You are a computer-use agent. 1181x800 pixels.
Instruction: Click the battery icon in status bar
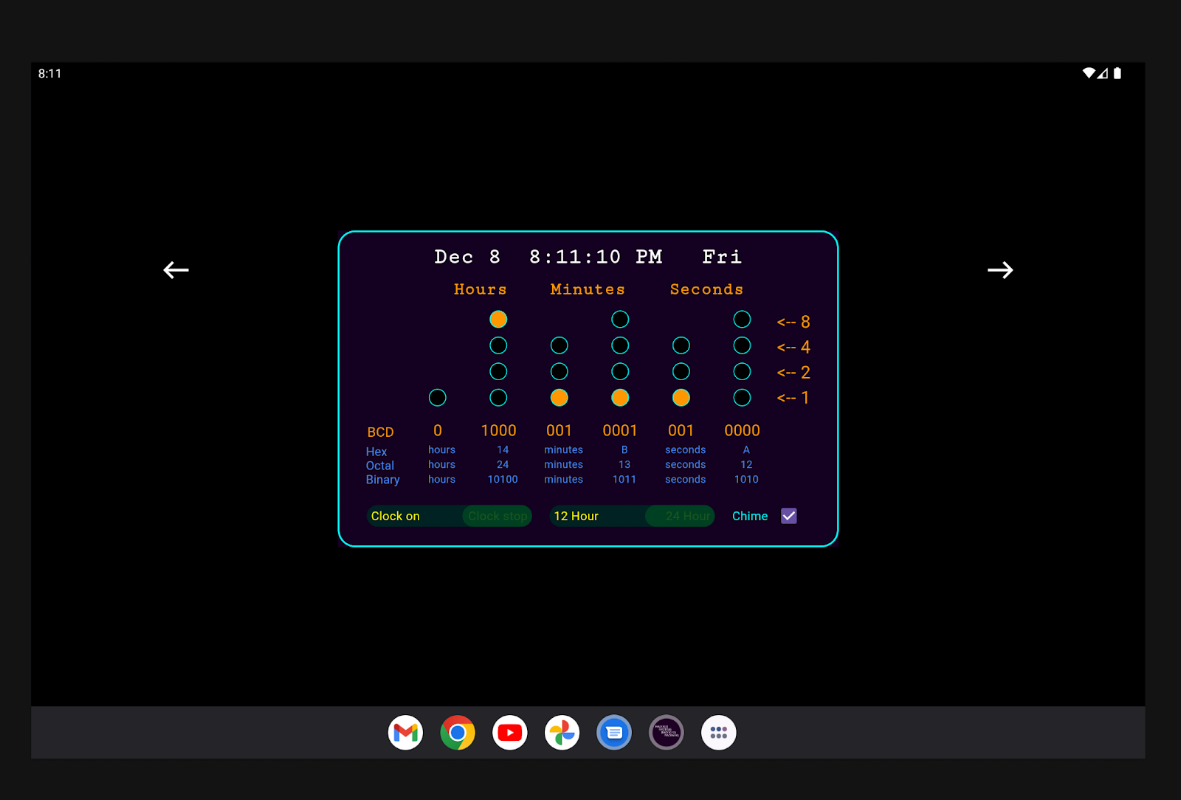click(1118, 73)
